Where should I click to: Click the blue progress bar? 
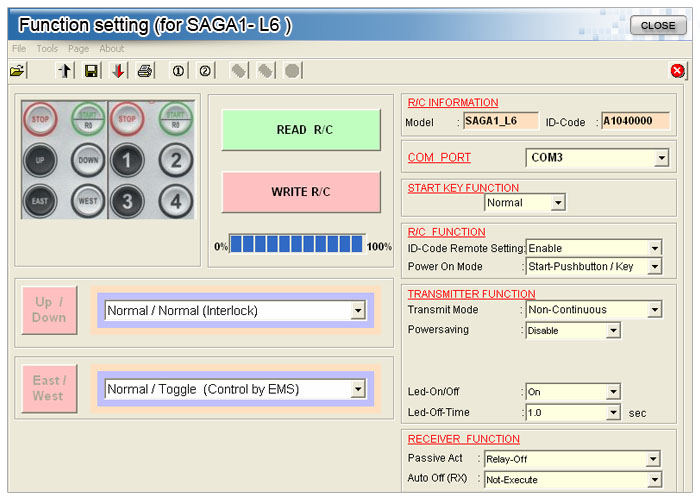(x=296, y=244)
